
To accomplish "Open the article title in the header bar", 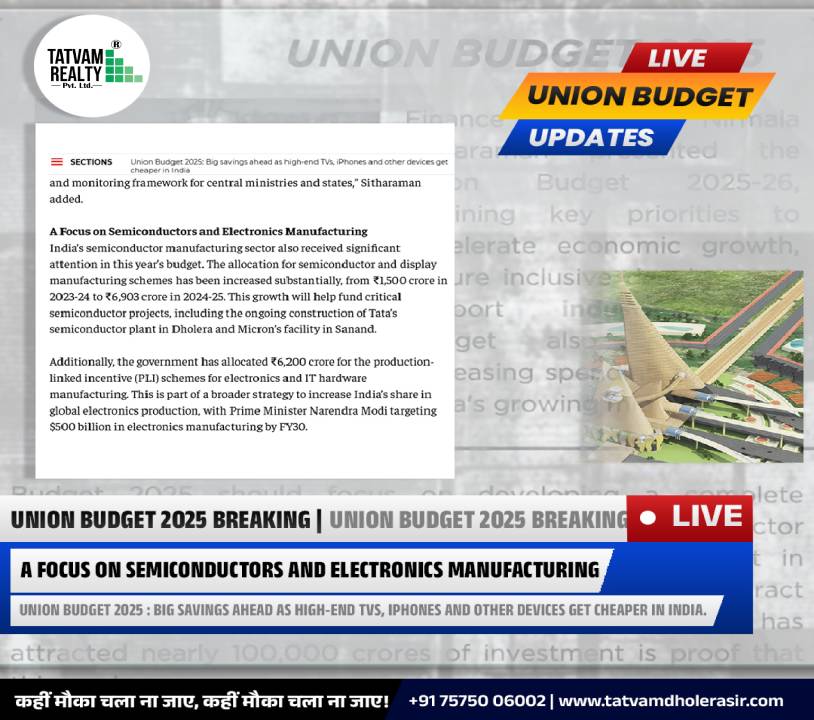I will click(288, 165).
